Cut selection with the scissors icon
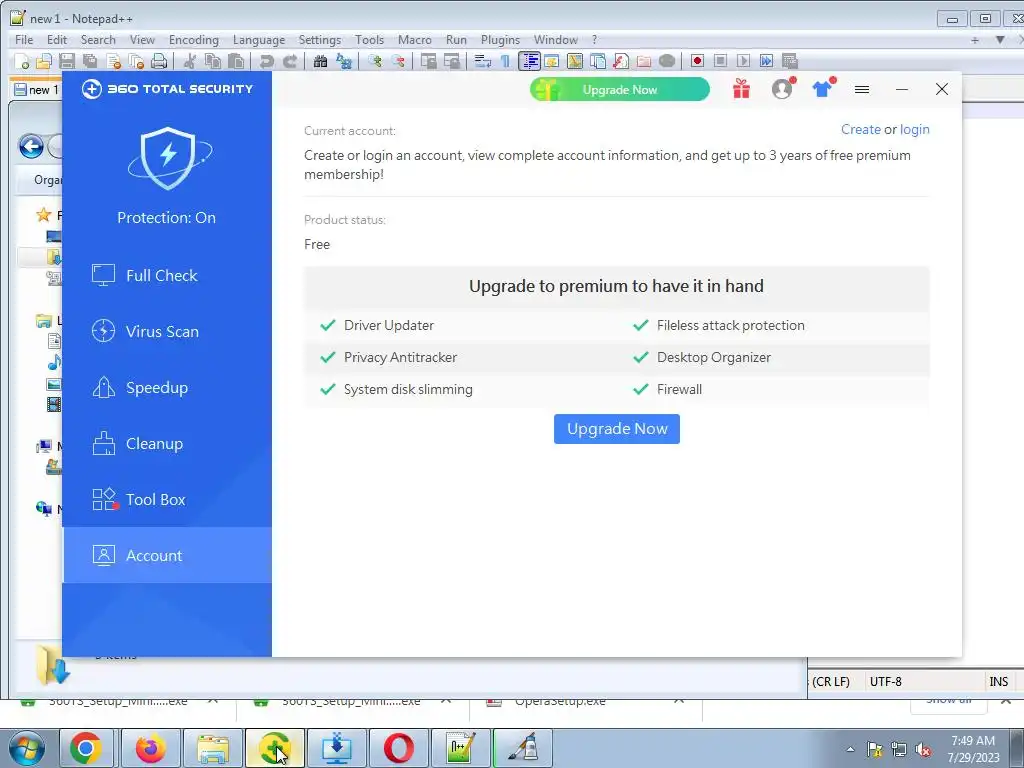 tap(189, 61)
